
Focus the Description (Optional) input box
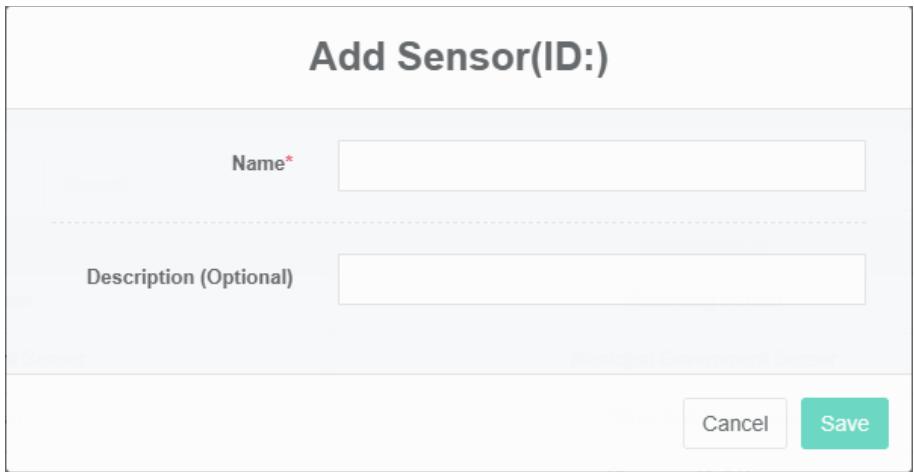point(601,279)
